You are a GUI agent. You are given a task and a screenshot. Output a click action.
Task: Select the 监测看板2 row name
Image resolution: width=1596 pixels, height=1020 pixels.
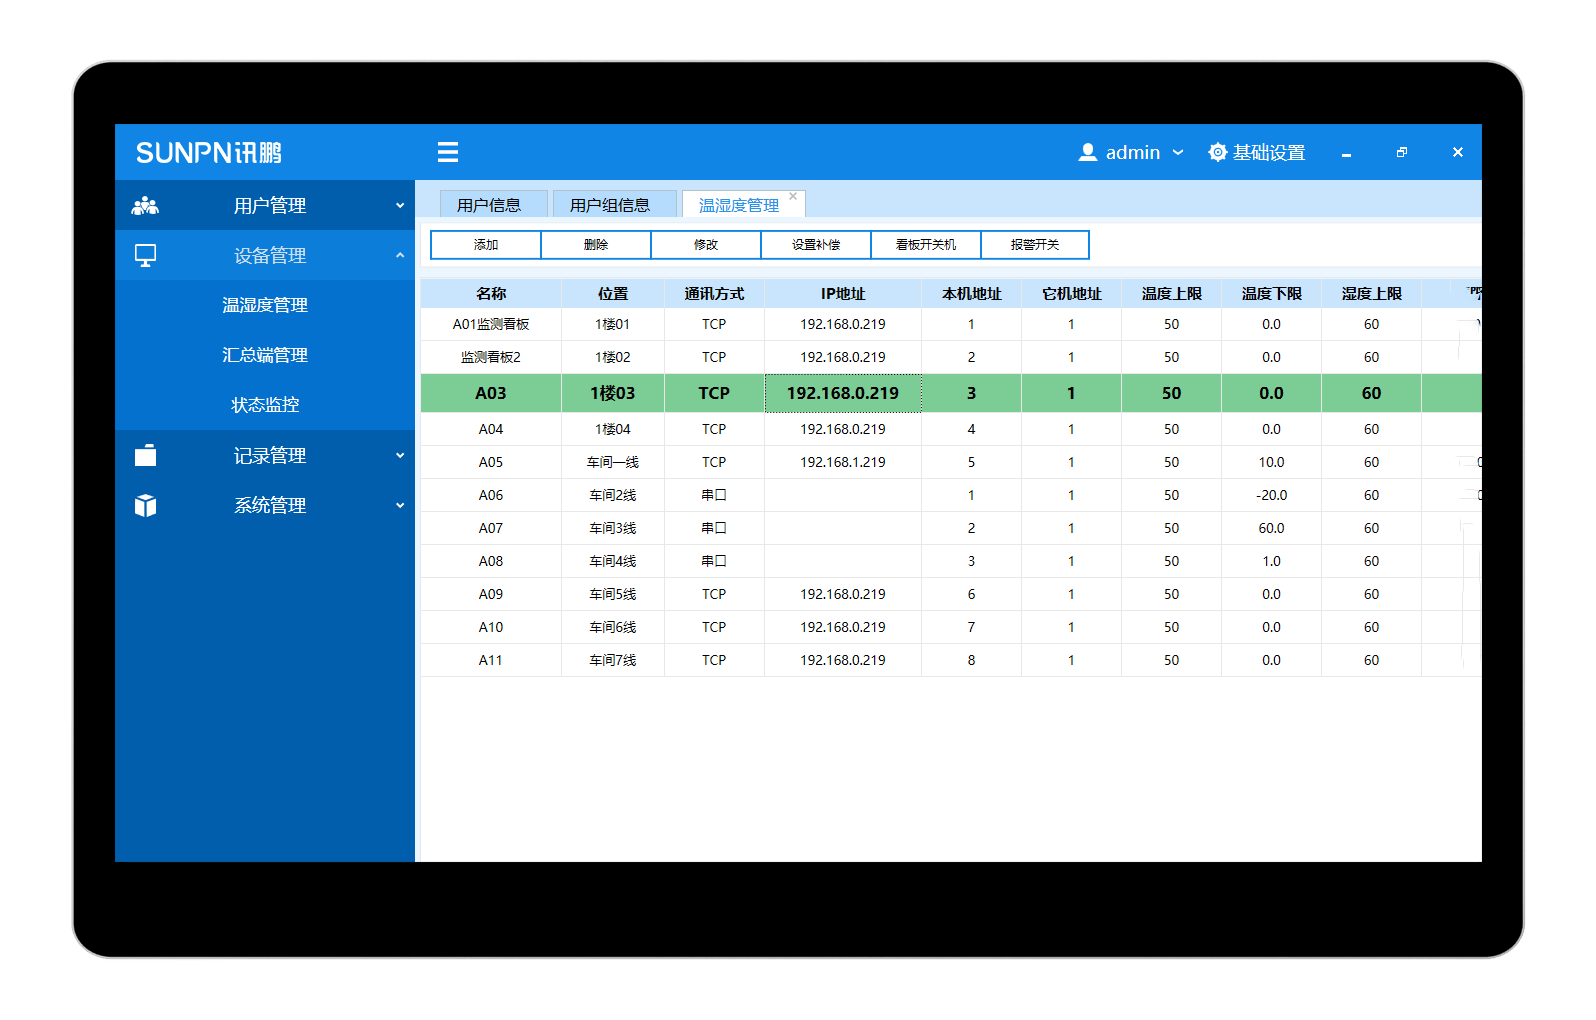pyautogui.click(x=491, y=357)
